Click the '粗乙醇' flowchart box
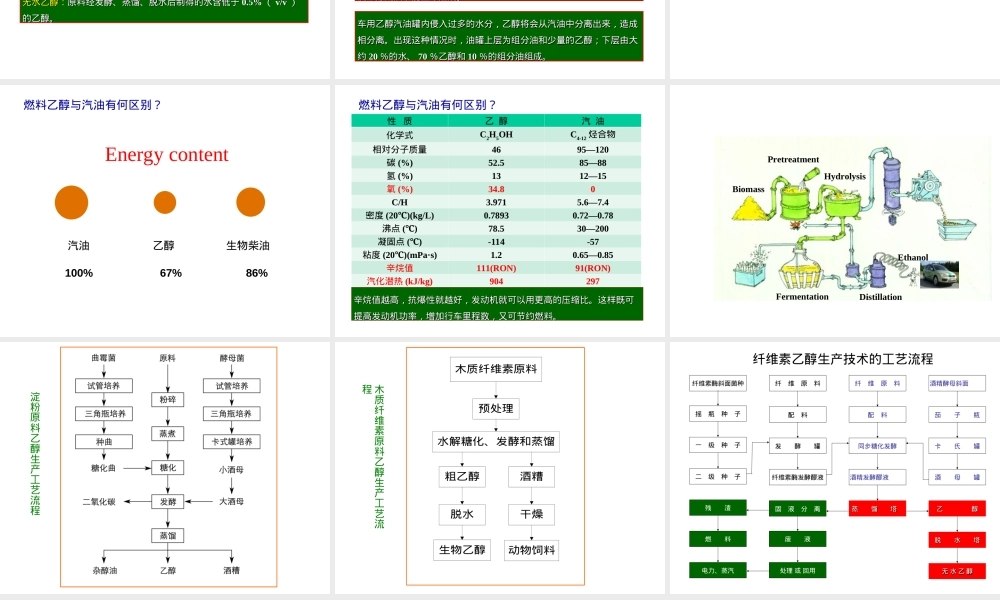 462,476
